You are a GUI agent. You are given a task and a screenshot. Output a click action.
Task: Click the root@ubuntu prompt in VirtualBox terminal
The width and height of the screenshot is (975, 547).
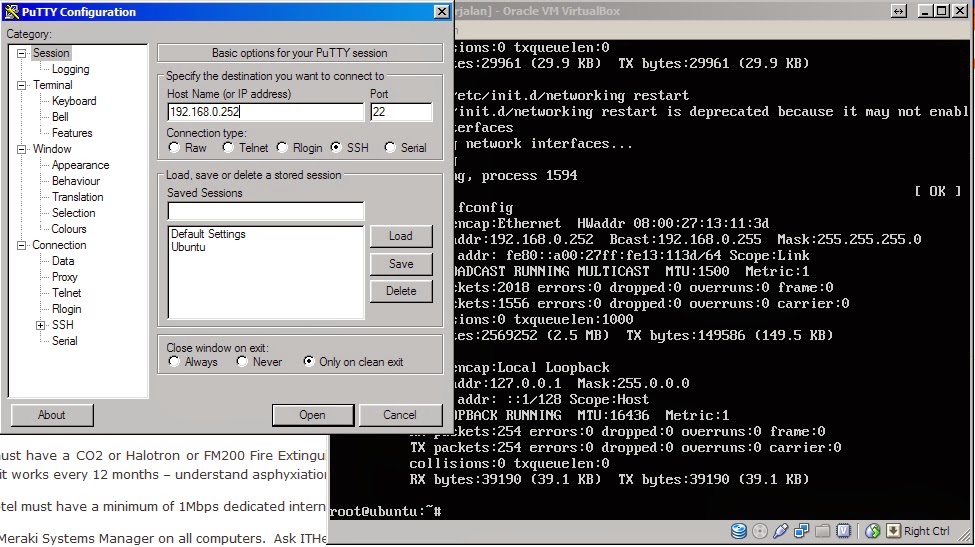point(385,512)
